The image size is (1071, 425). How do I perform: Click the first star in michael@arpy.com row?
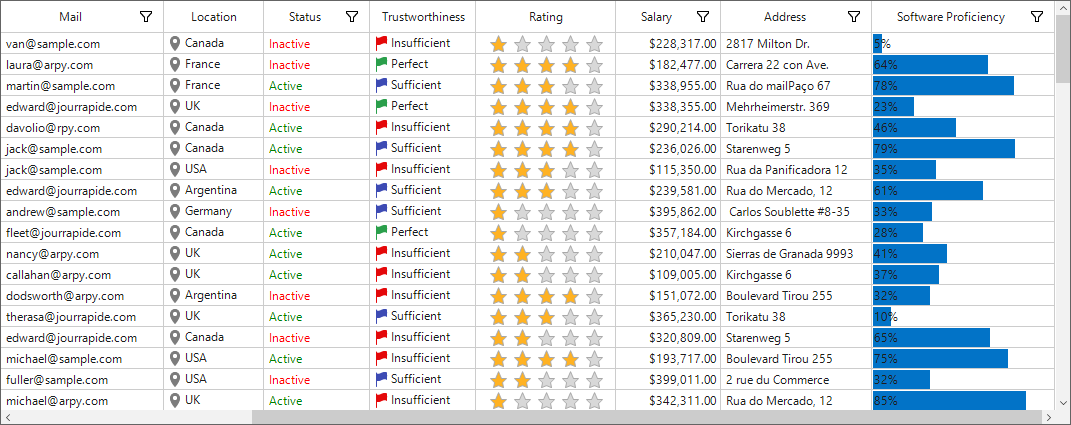[x=499, y=402]
